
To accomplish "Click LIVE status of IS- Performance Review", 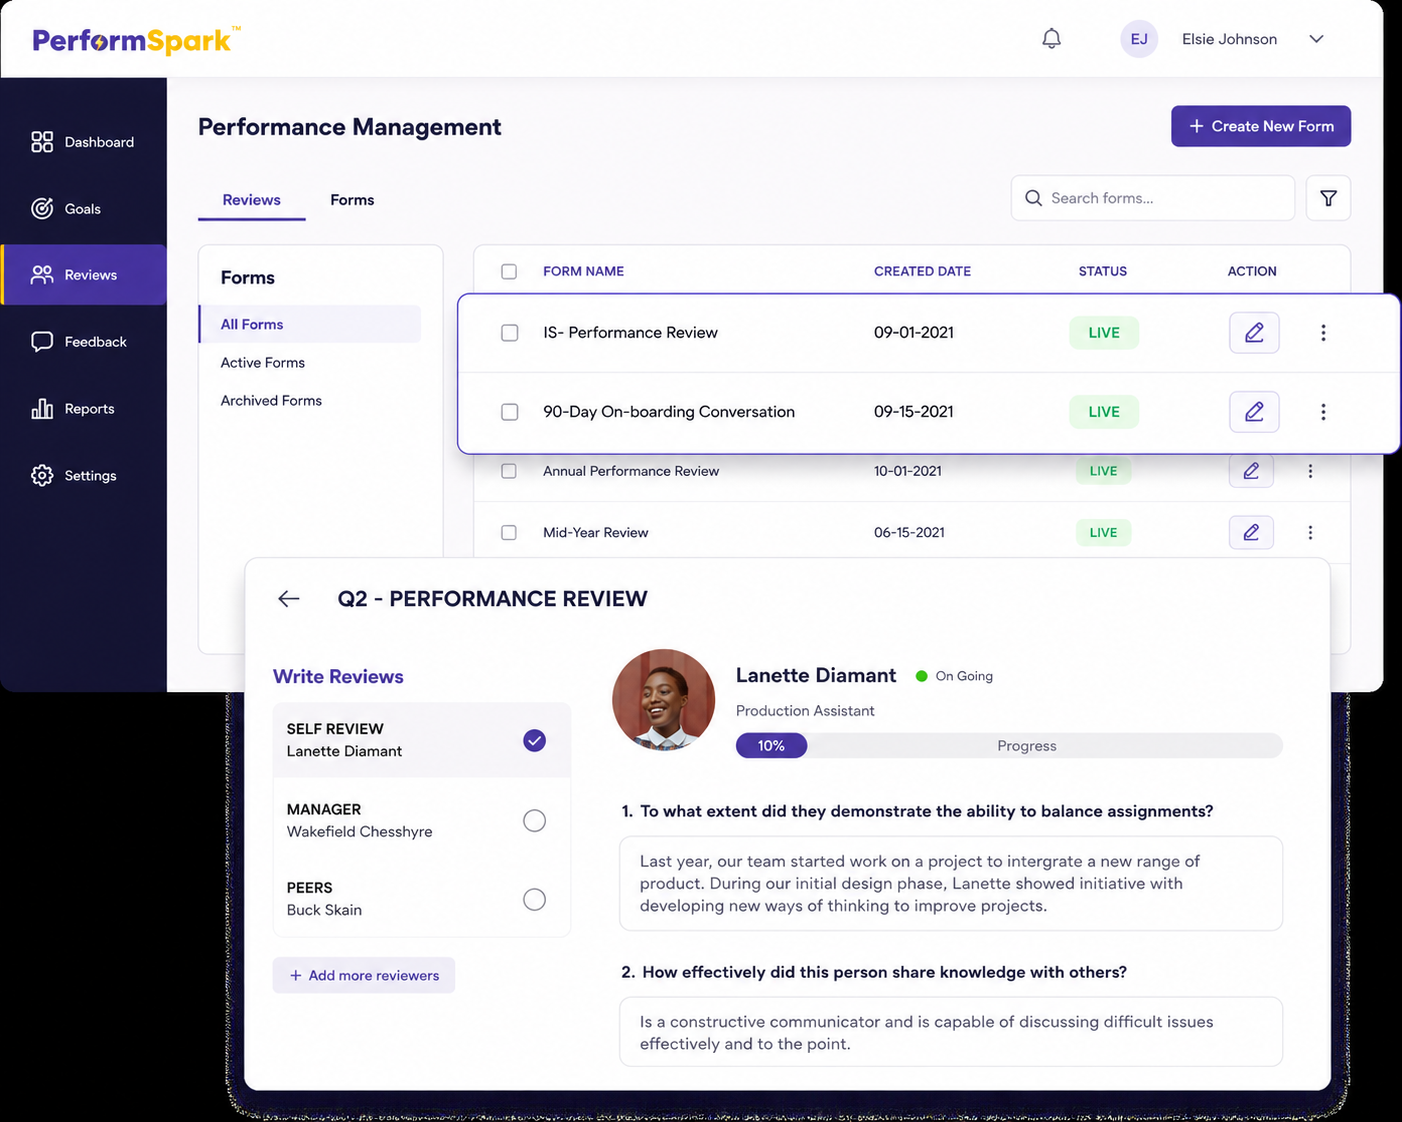I will coord(1104,333).
